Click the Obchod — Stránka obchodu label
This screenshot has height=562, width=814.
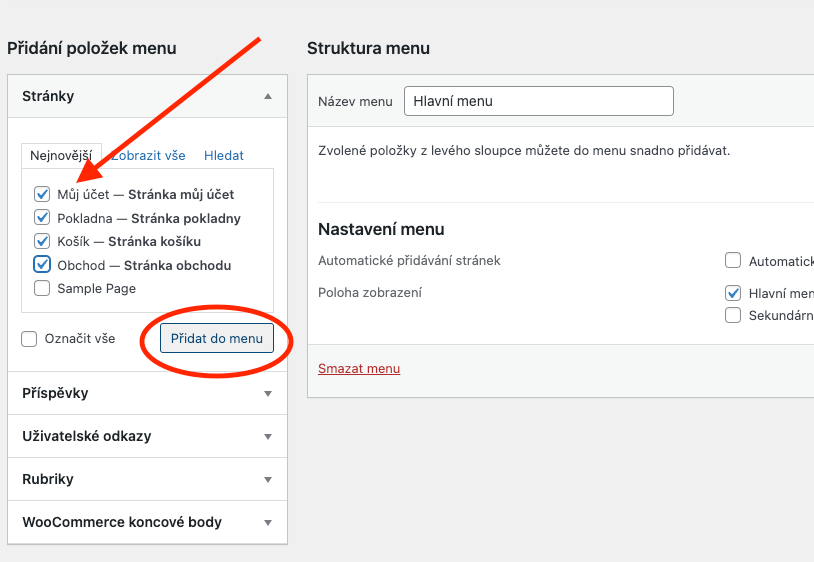click(x=144, y=265)
